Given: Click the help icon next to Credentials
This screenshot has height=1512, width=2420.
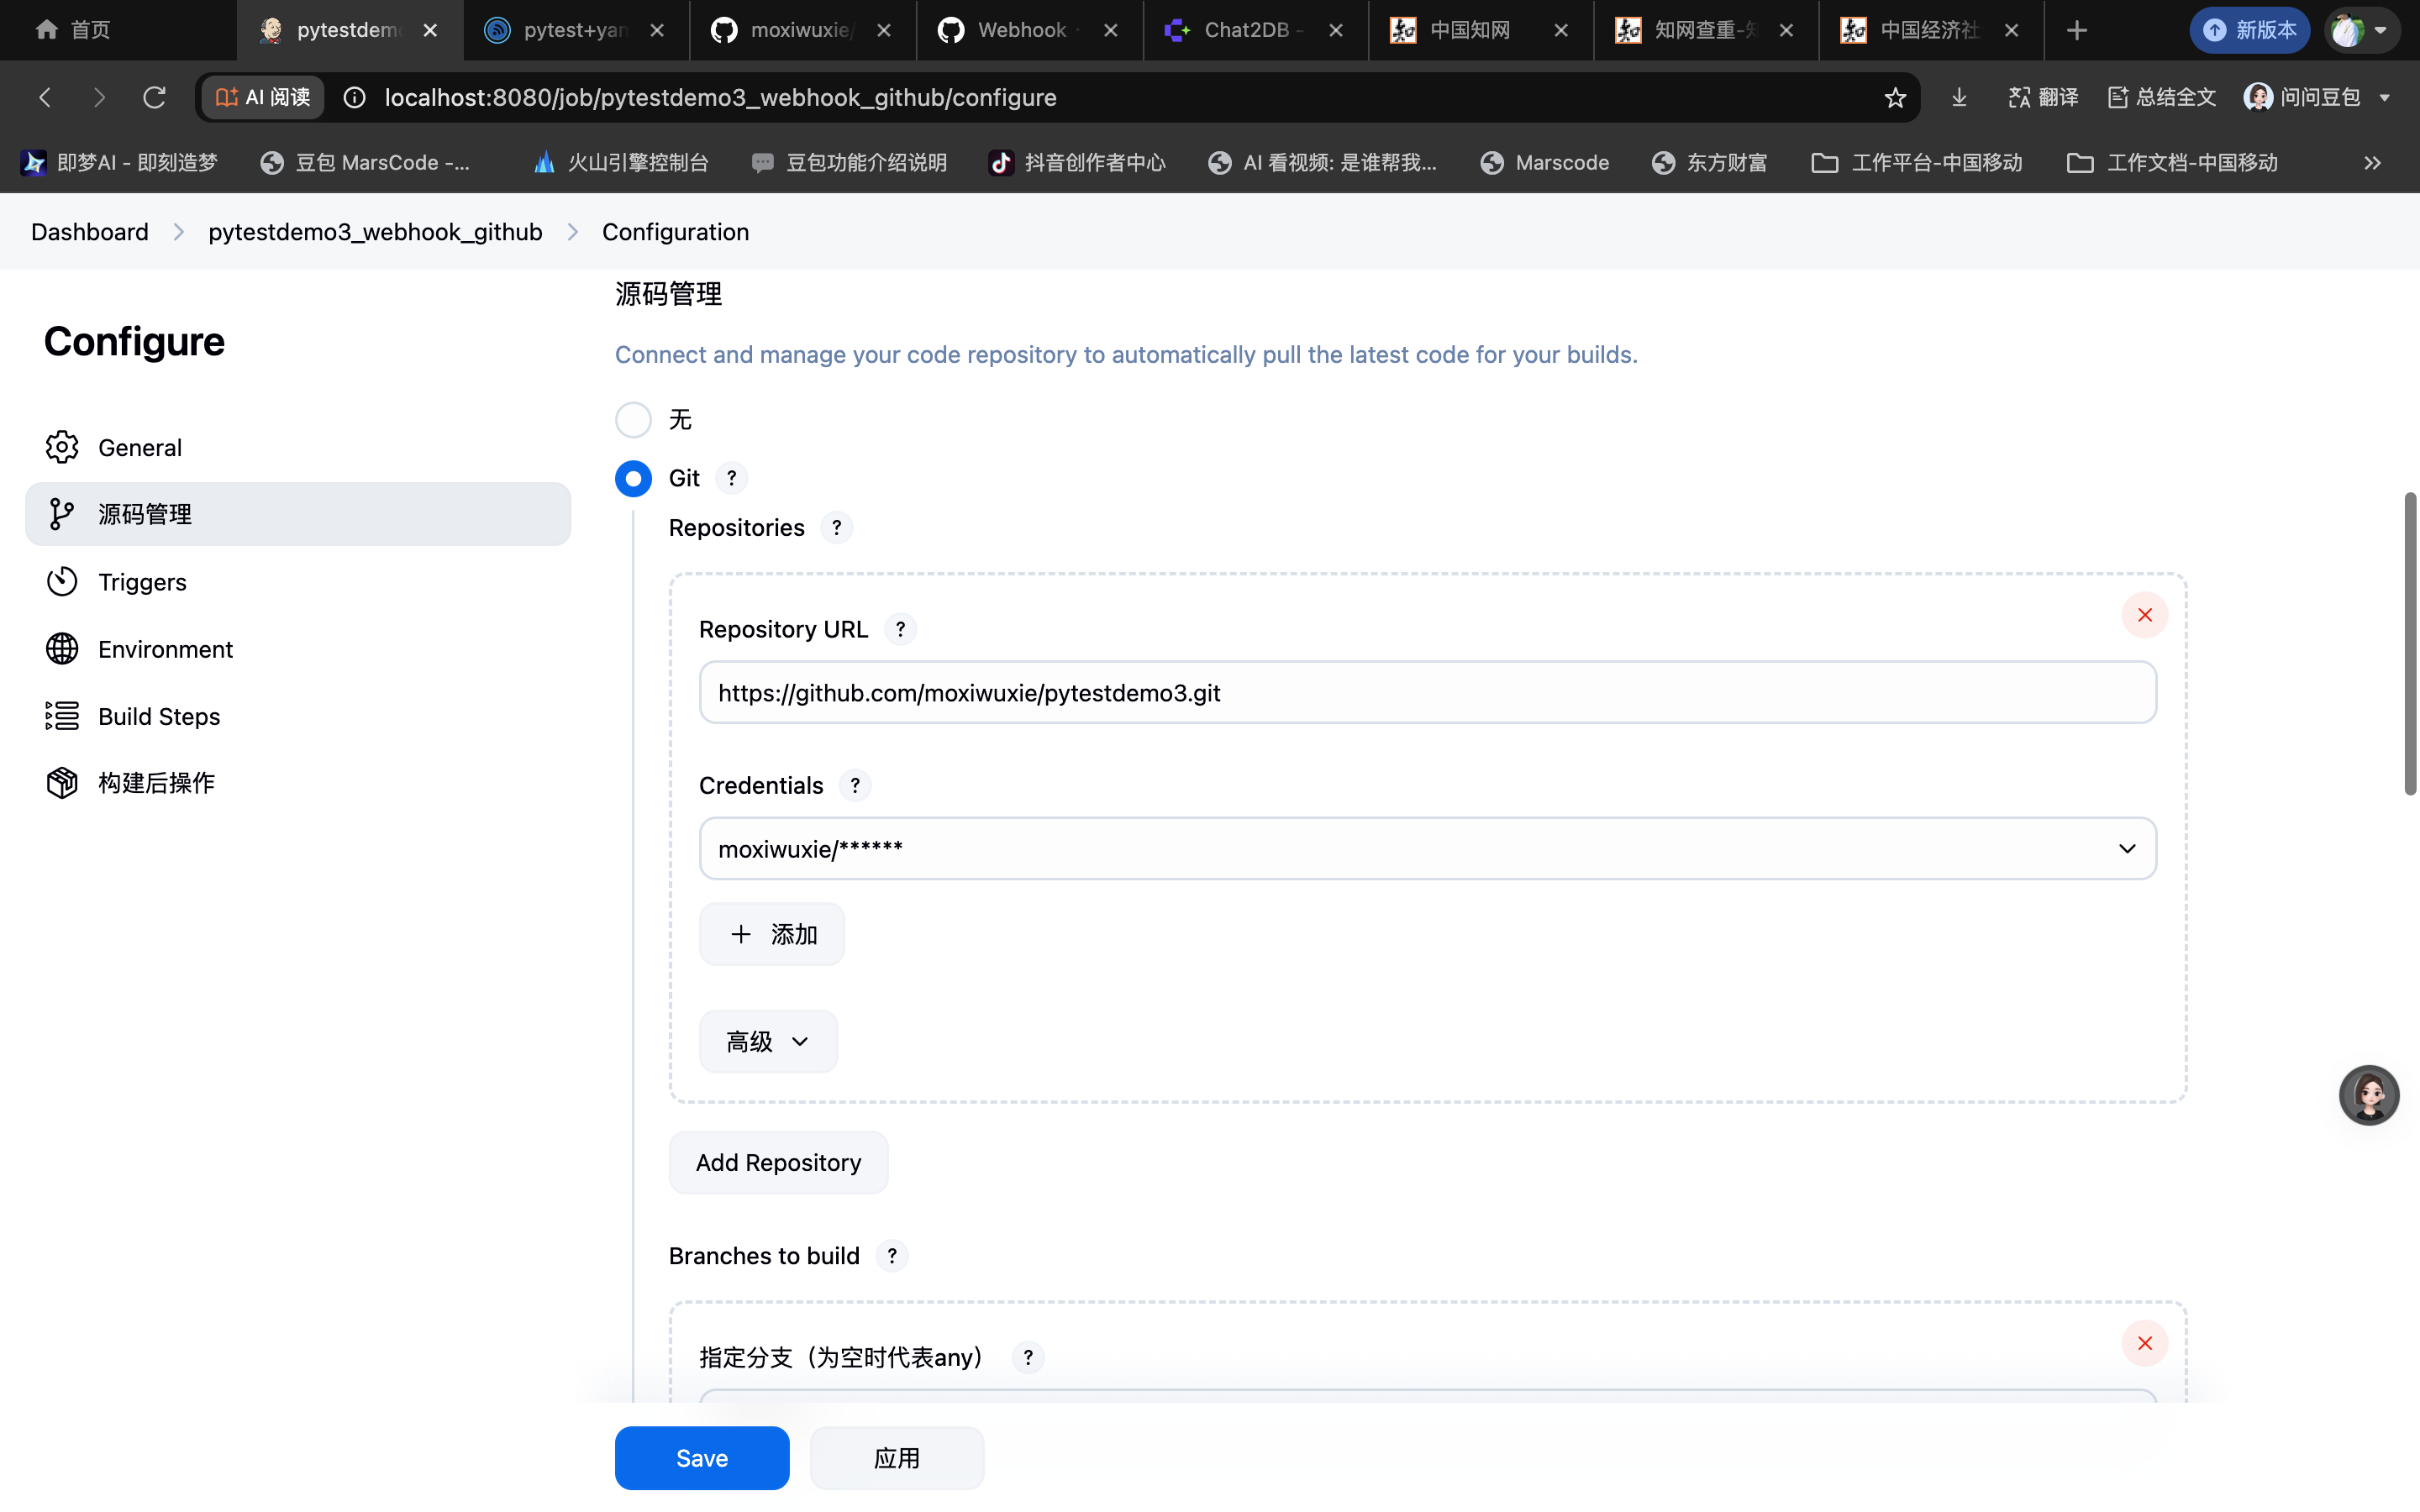Looking at the screenshot, I should 854,785.
